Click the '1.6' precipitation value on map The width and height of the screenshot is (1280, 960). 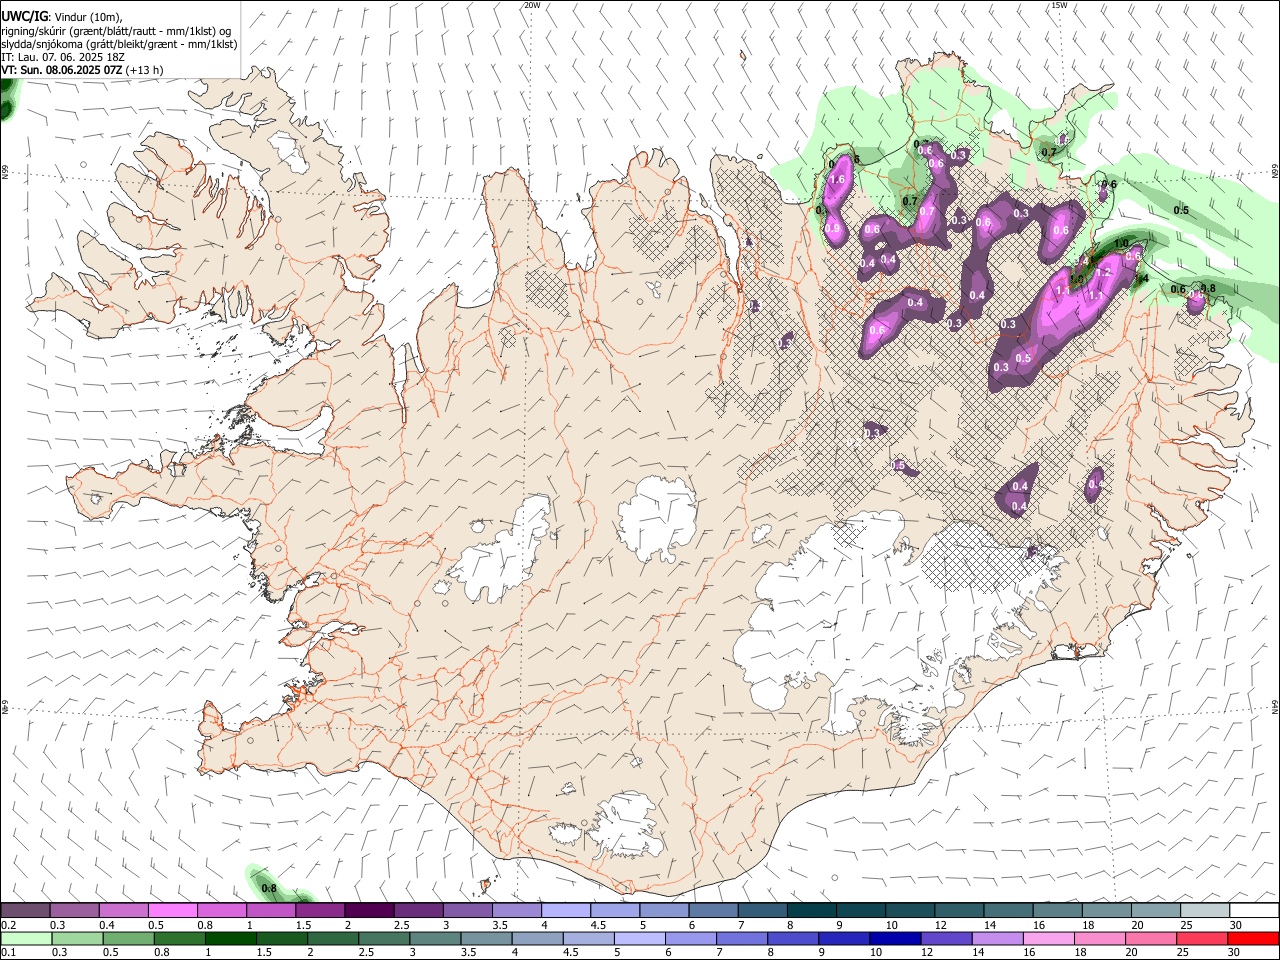(x=838, y=180)
